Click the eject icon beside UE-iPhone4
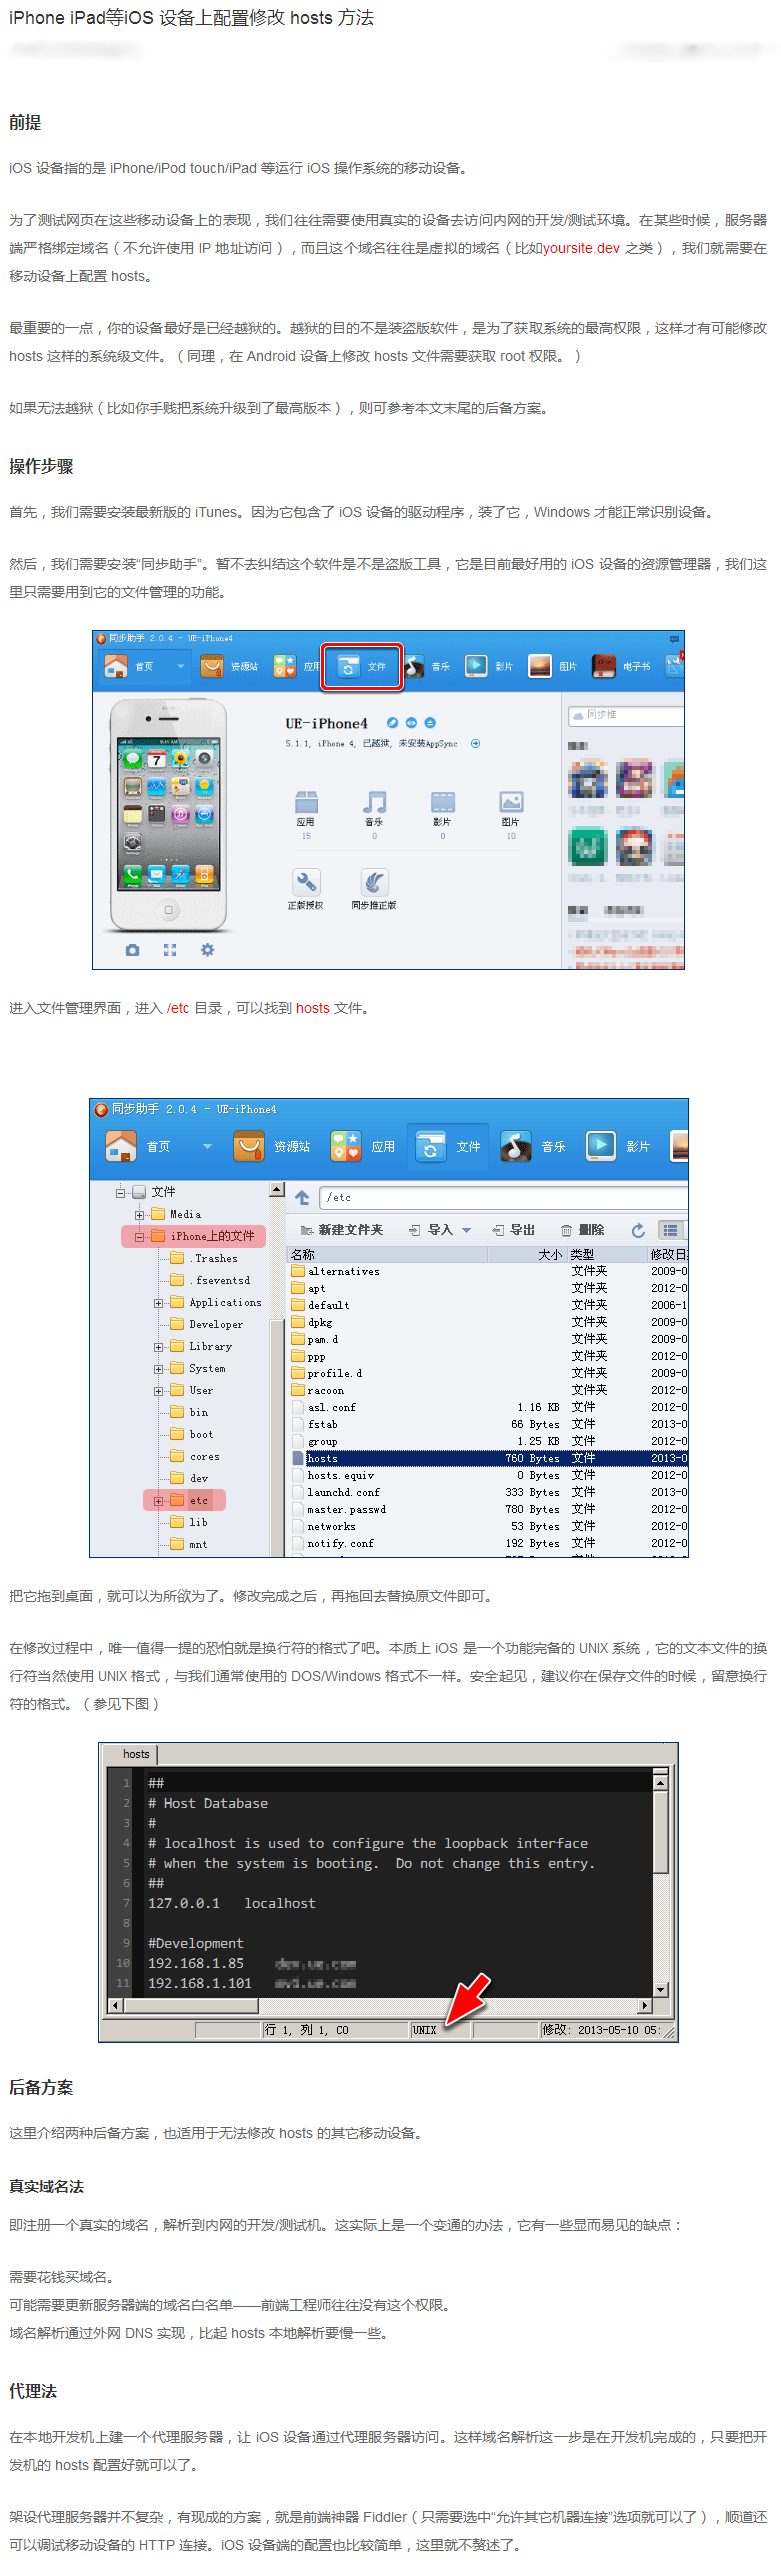This screenshot has height=2566, width=781. pos(430,722)
